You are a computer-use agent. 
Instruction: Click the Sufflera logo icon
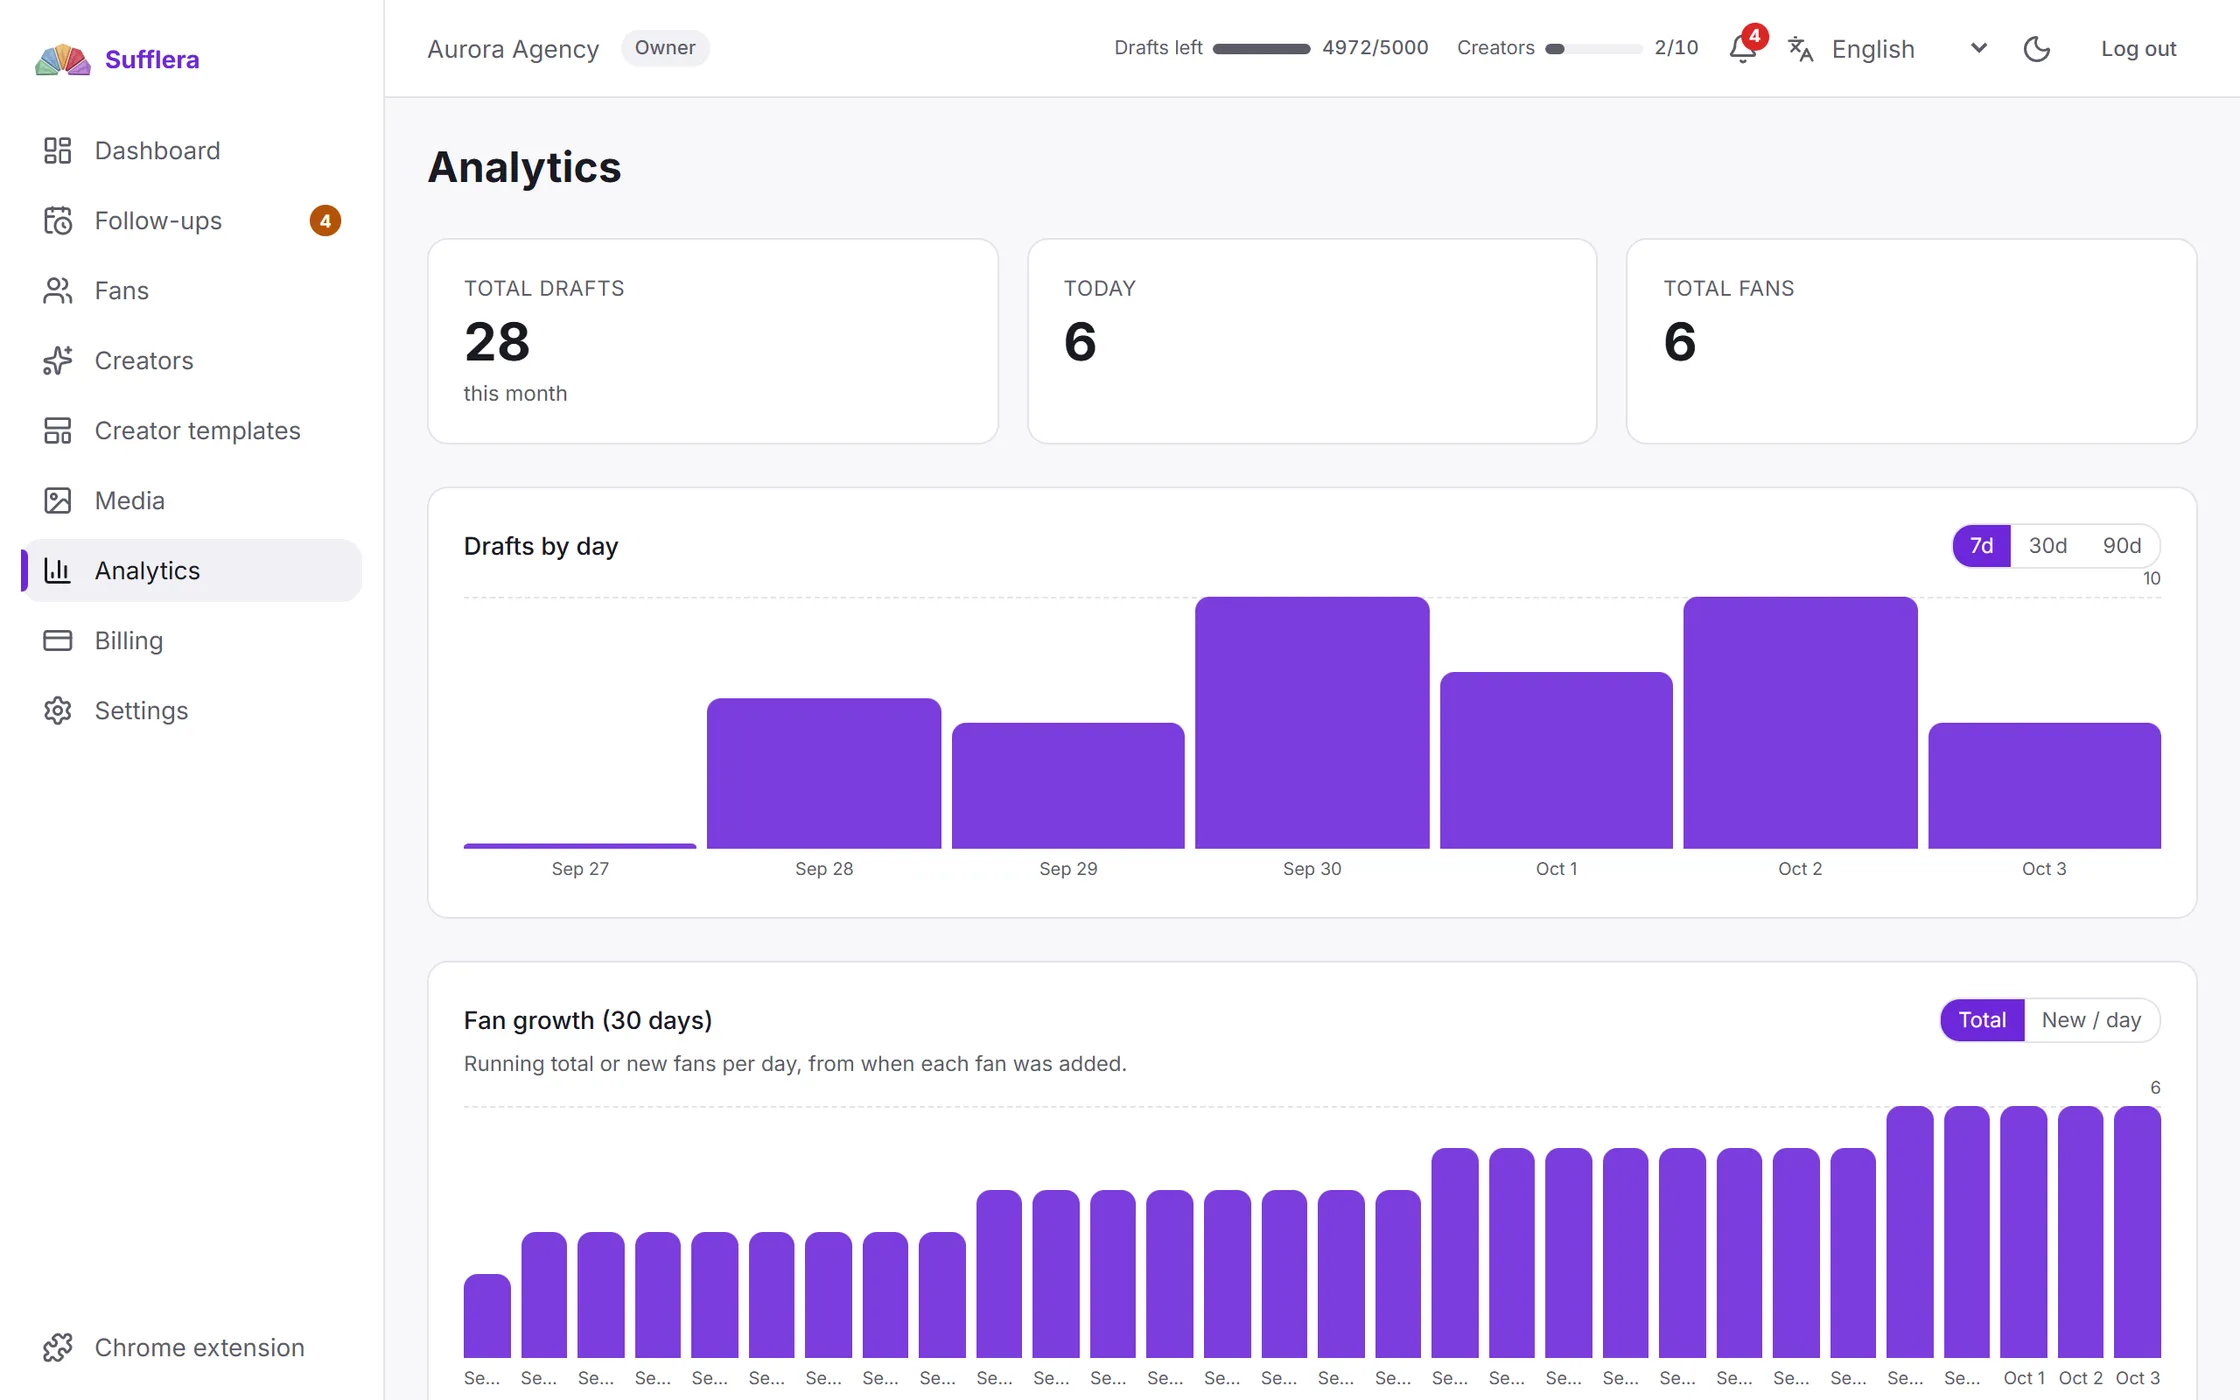(x=62, y=60)
